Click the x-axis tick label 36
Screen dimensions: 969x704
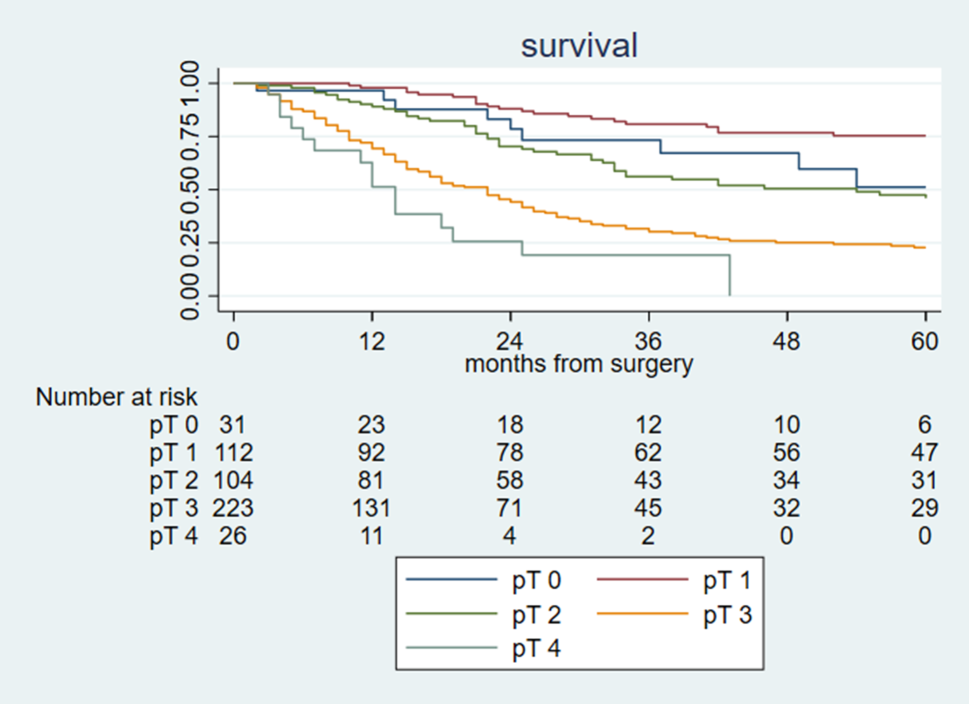coord(649,342)
